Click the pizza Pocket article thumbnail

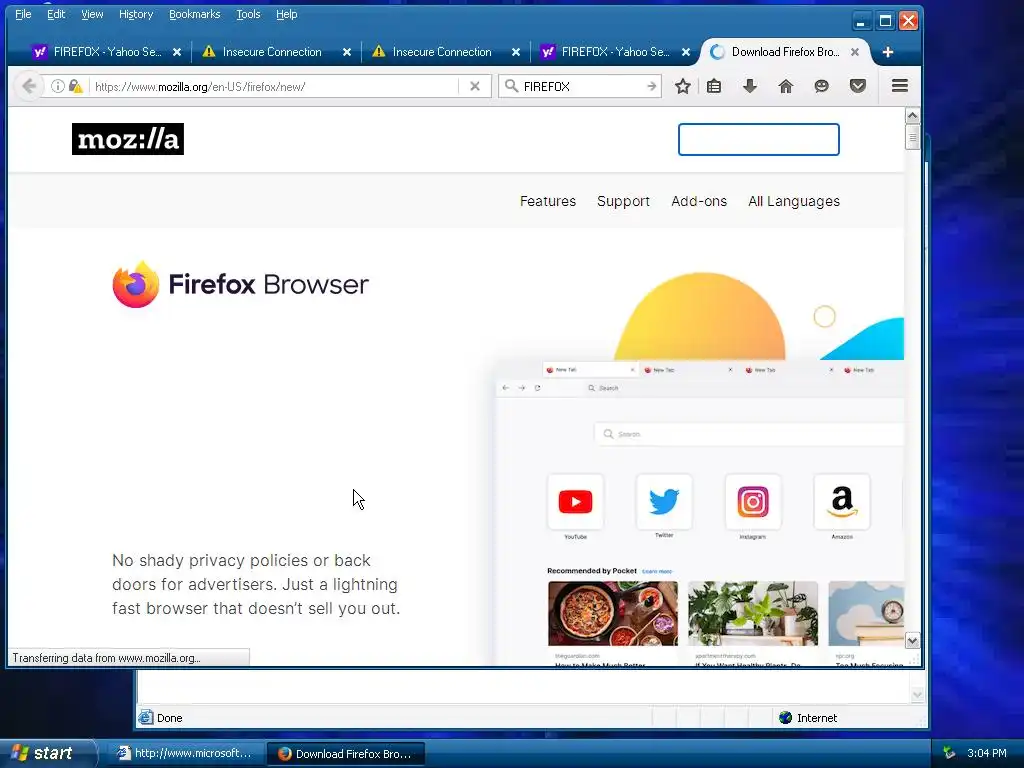(x=613, y=613)
